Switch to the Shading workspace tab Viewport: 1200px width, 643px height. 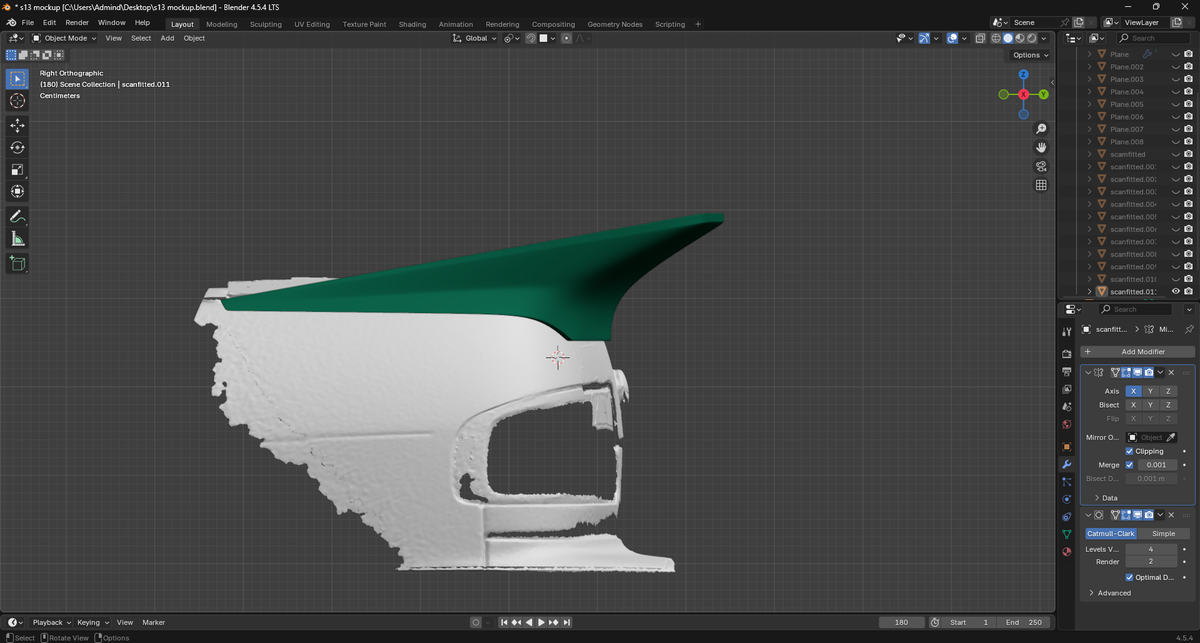[412, 23]
